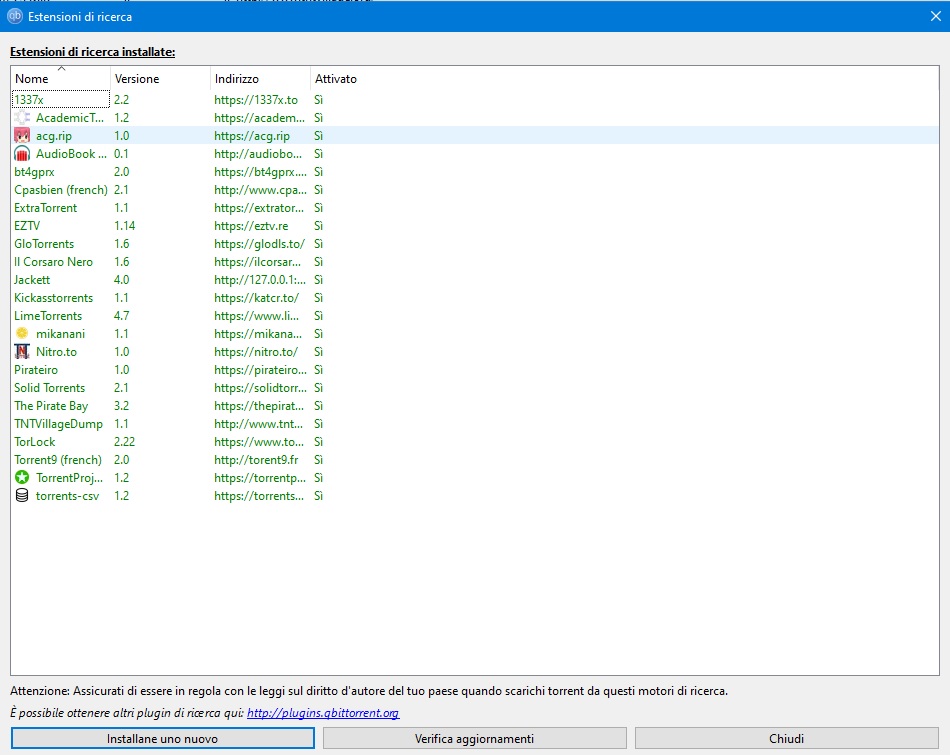Screen dimensions: 950x755
Task: Click the https://acg.rip address cell
Action: tap(252, 136)
